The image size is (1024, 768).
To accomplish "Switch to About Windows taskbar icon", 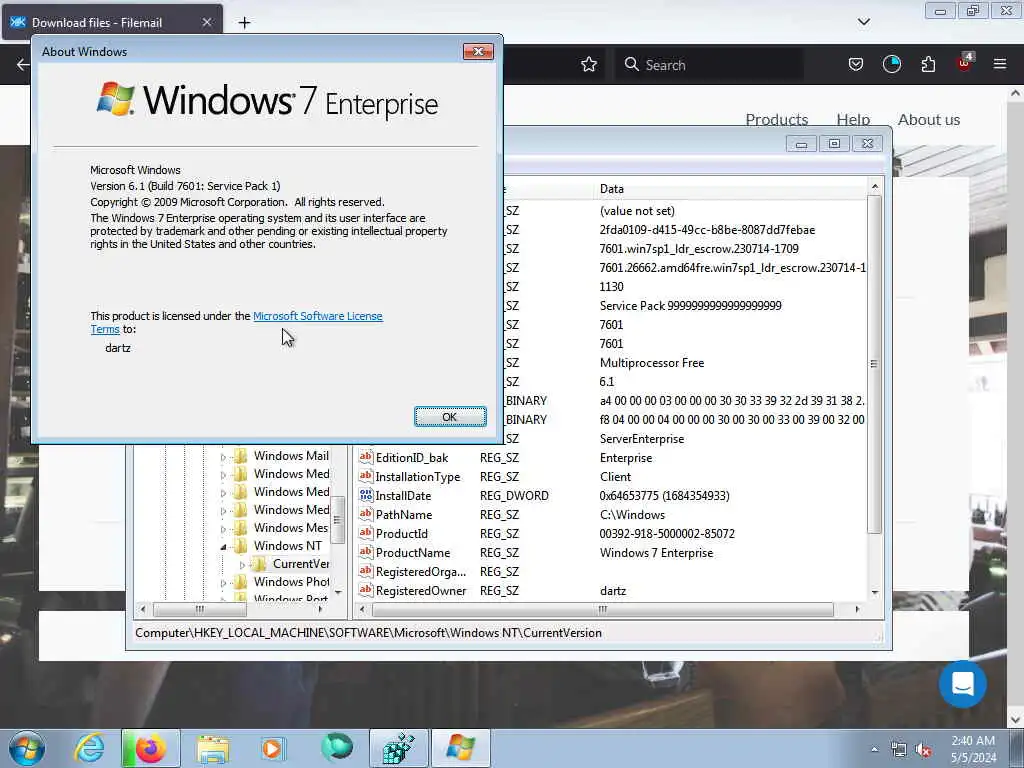I will coord(460,748).
